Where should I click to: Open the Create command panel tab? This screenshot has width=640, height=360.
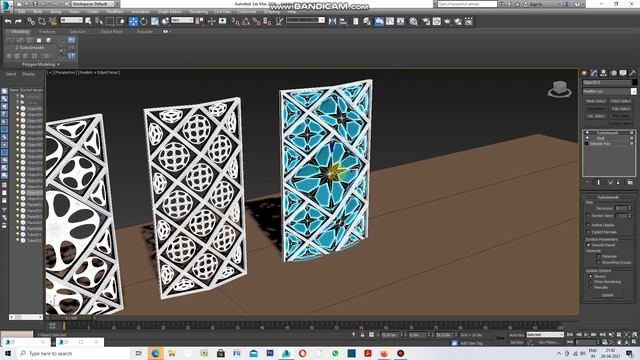point(584,73)
